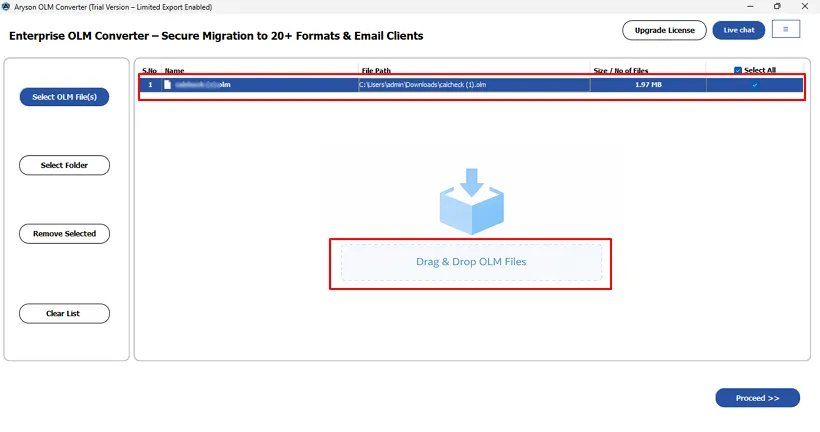
Task: Click the file icon in the .olm row
Action: tap(167, 85)
